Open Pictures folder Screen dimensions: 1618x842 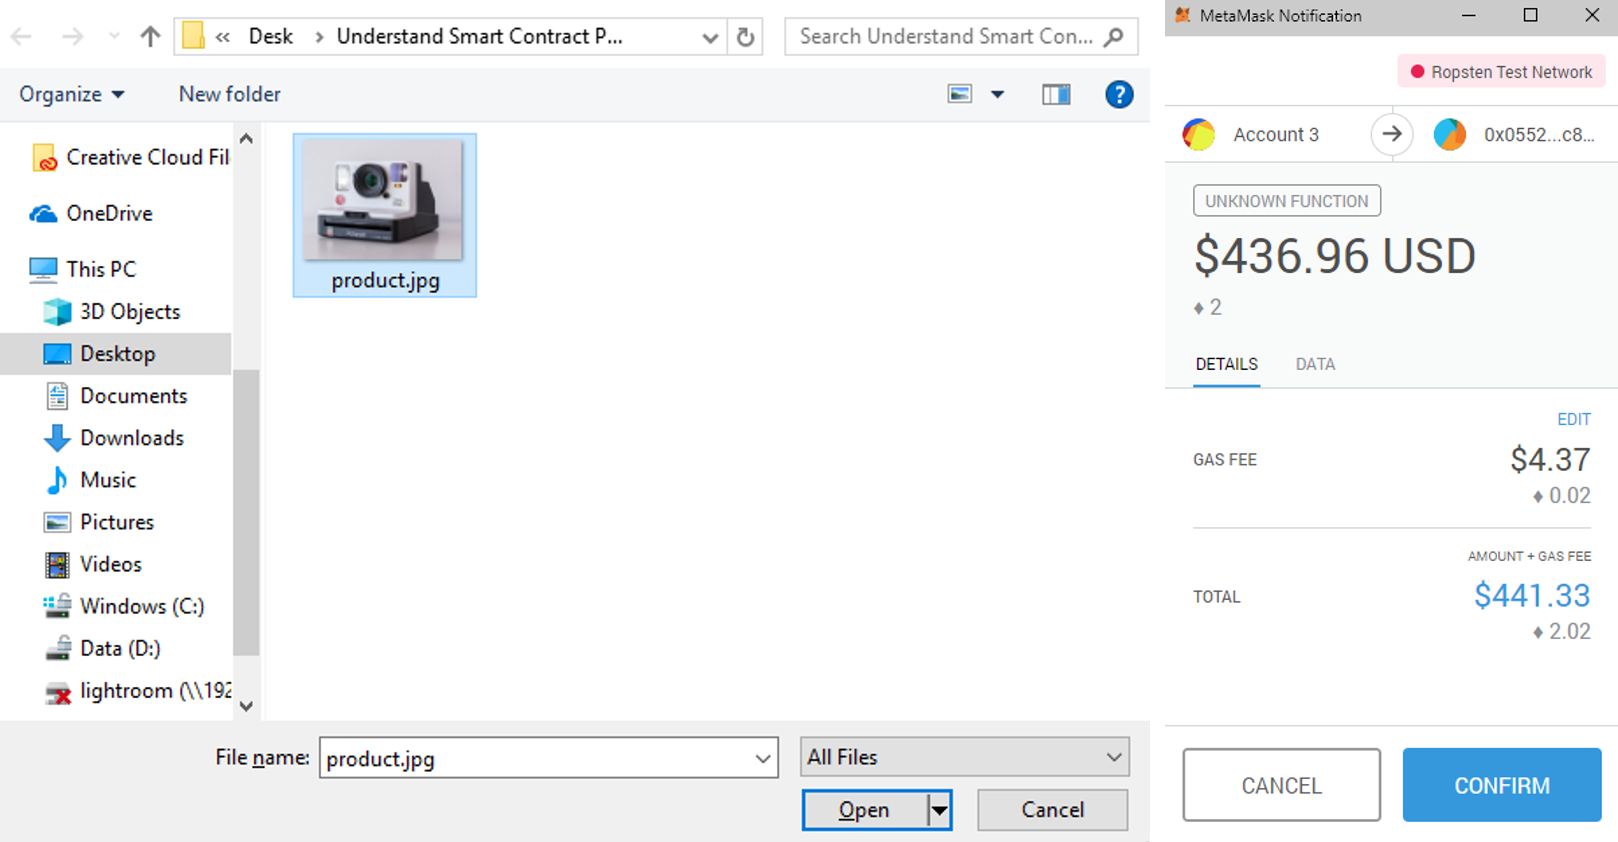[98, 522]
